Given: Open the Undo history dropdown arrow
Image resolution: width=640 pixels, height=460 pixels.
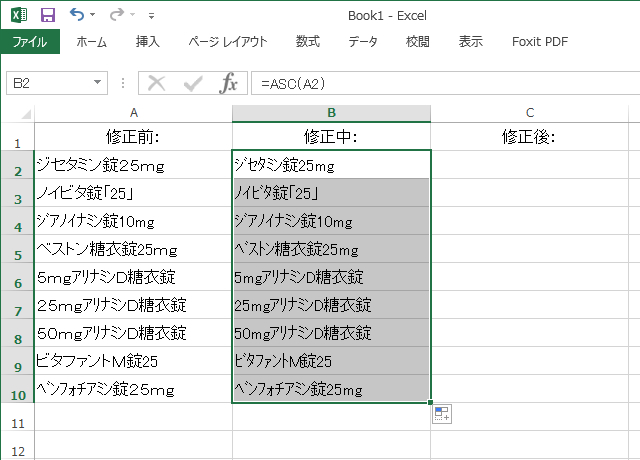Looking at the screenshot, I should pos(93,16).
